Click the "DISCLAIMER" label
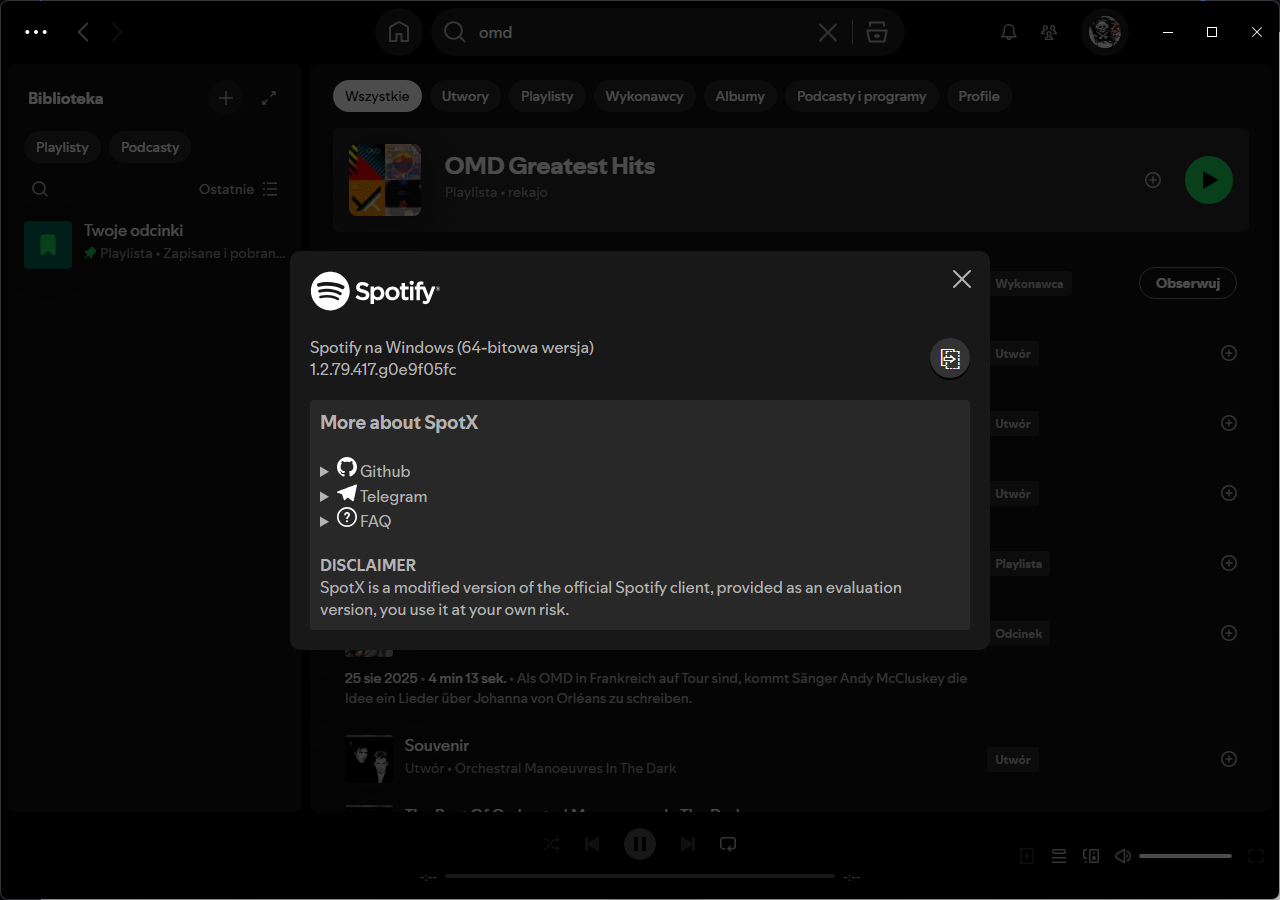The image size is (1280, 900). click(368, 565)
